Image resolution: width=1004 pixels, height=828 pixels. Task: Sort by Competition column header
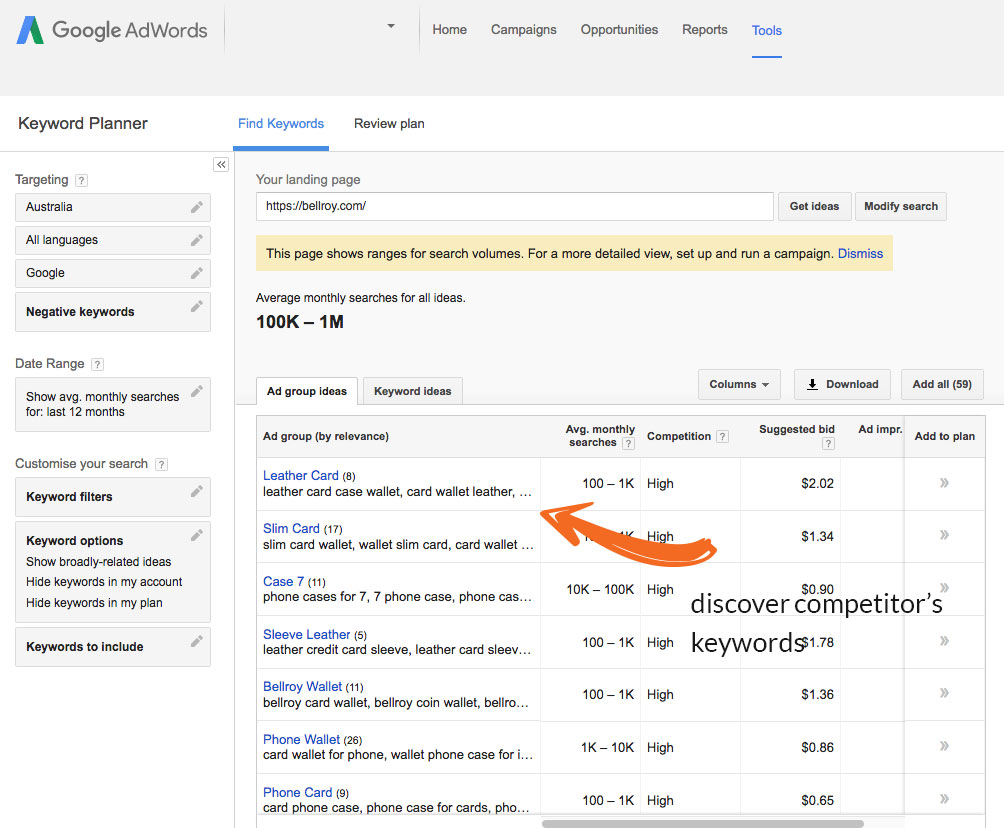tap(679, 437)
